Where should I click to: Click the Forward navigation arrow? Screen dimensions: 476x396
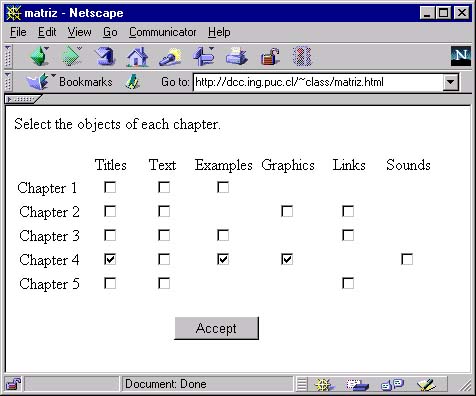click(72, 56)
